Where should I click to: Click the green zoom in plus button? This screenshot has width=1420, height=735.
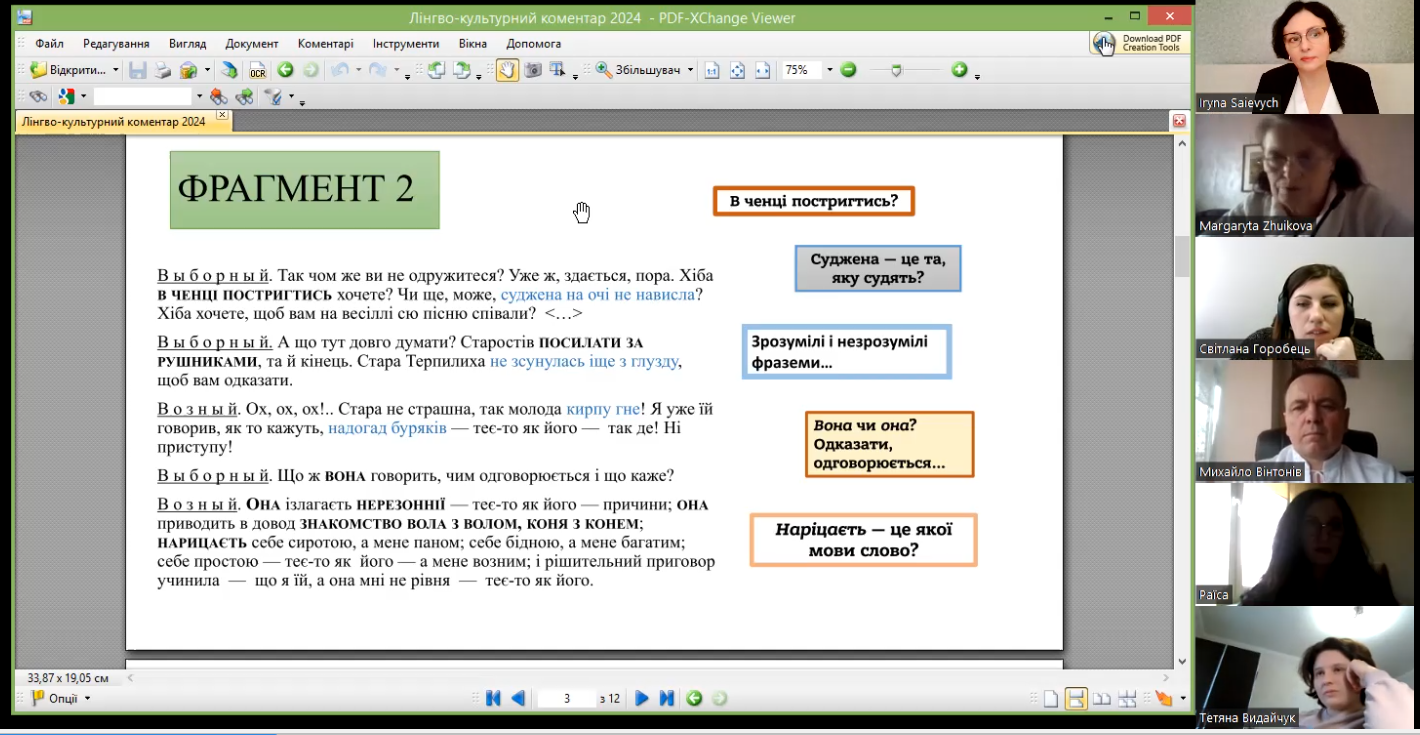pos(959,70)
